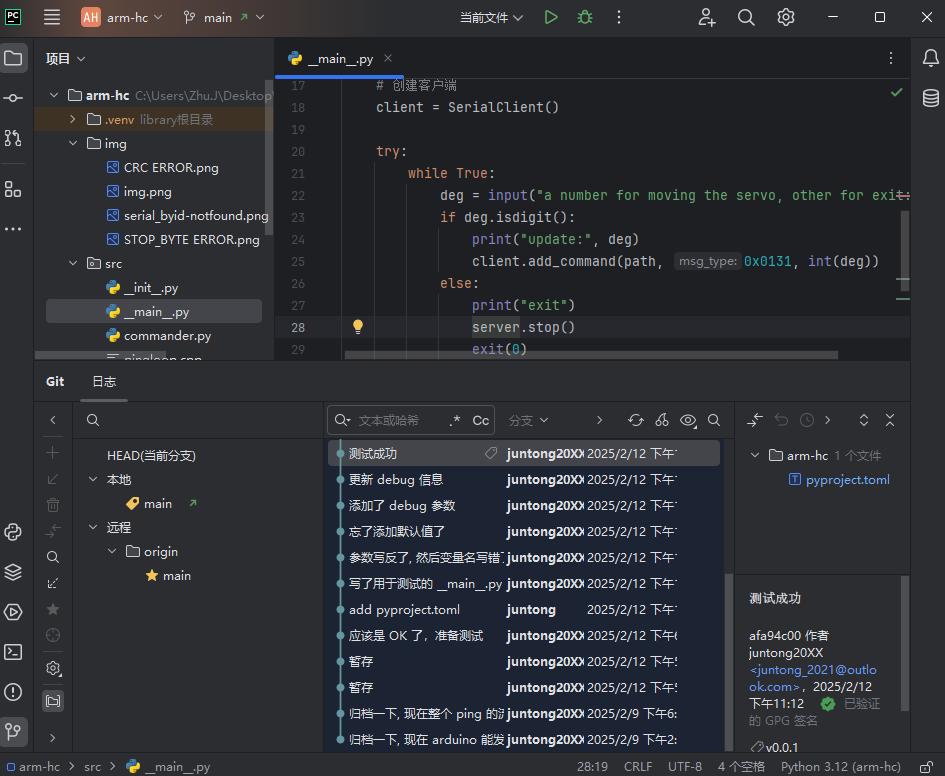Screen dimensions: 945x776
Task: Collapse the 远程 branches node
Action: (93, 527)
